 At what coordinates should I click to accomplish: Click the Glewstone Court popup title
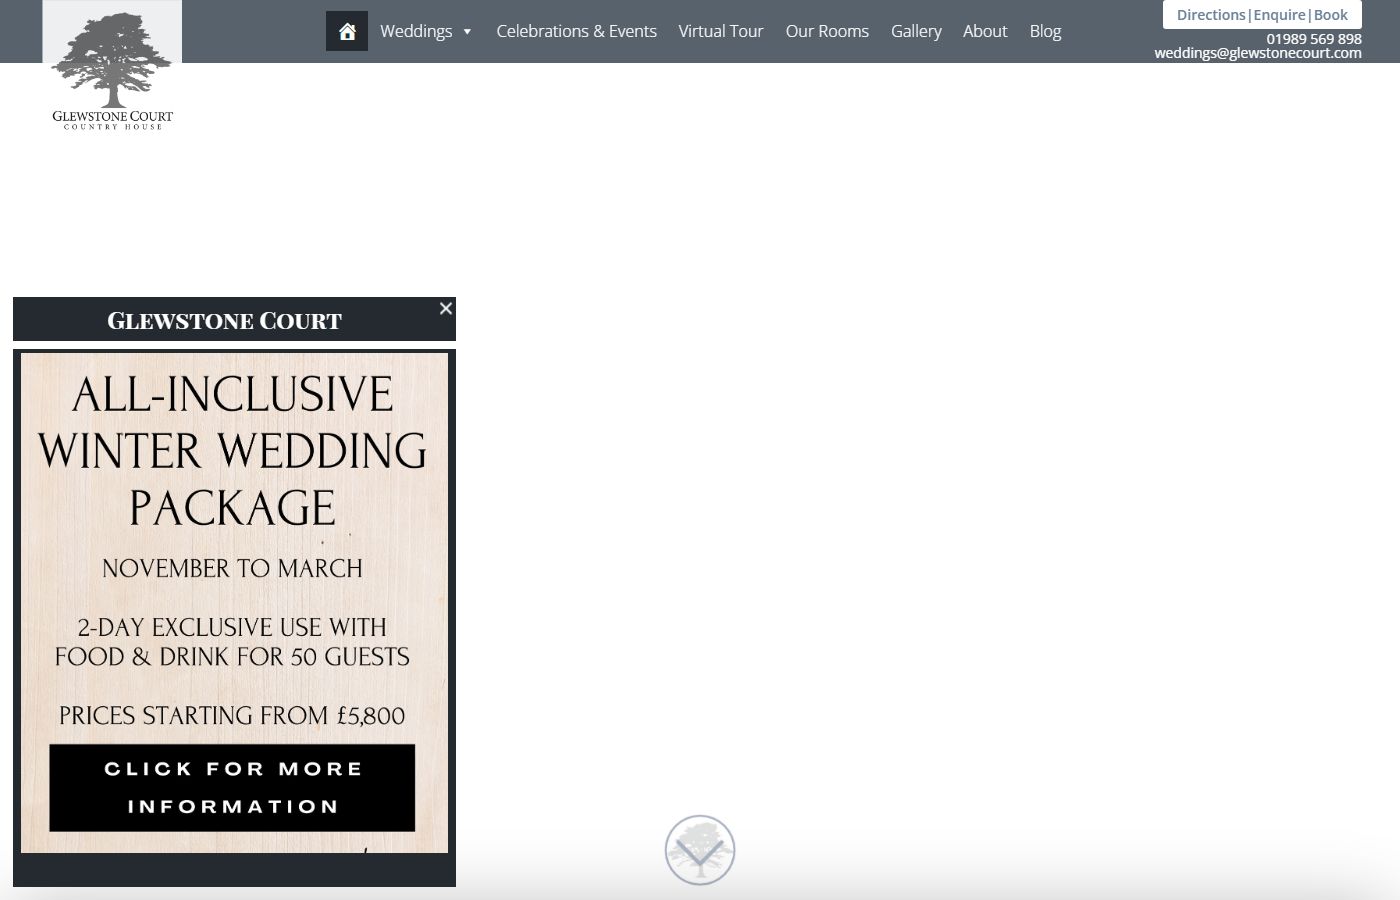tap(224, 321)
